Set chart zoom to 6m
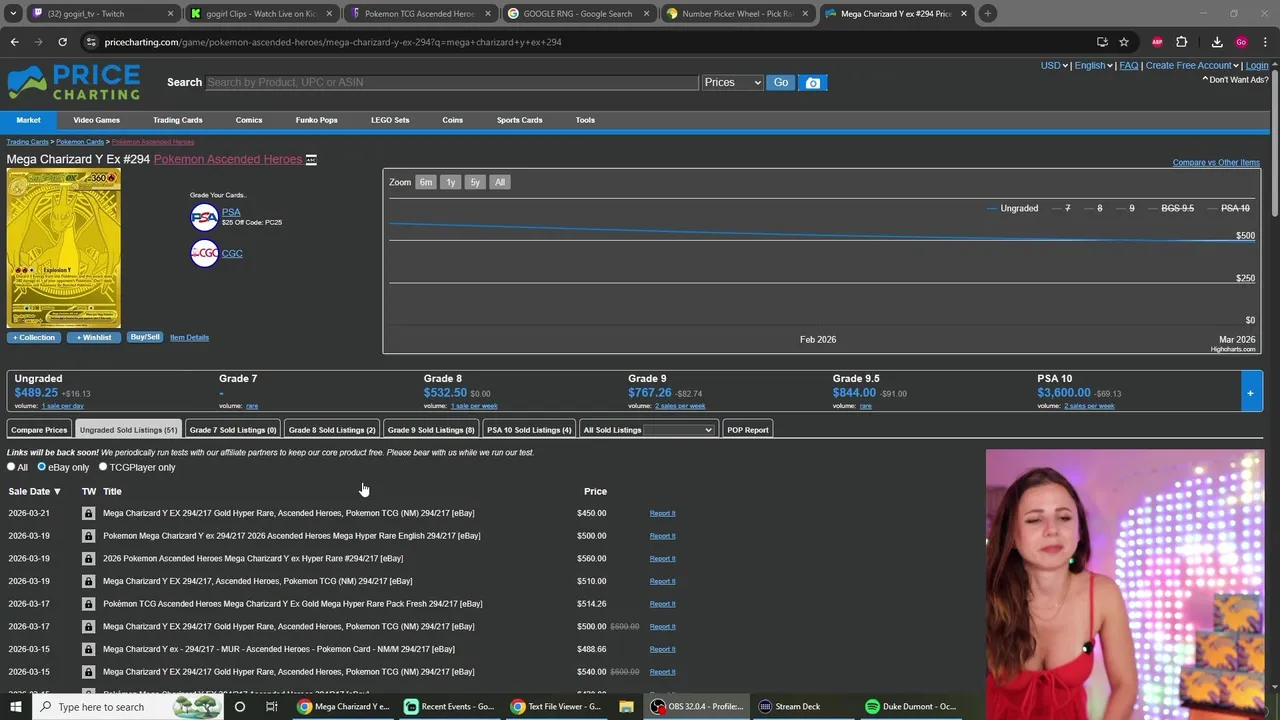1280x720 pixels. click(x=425, y=182)
